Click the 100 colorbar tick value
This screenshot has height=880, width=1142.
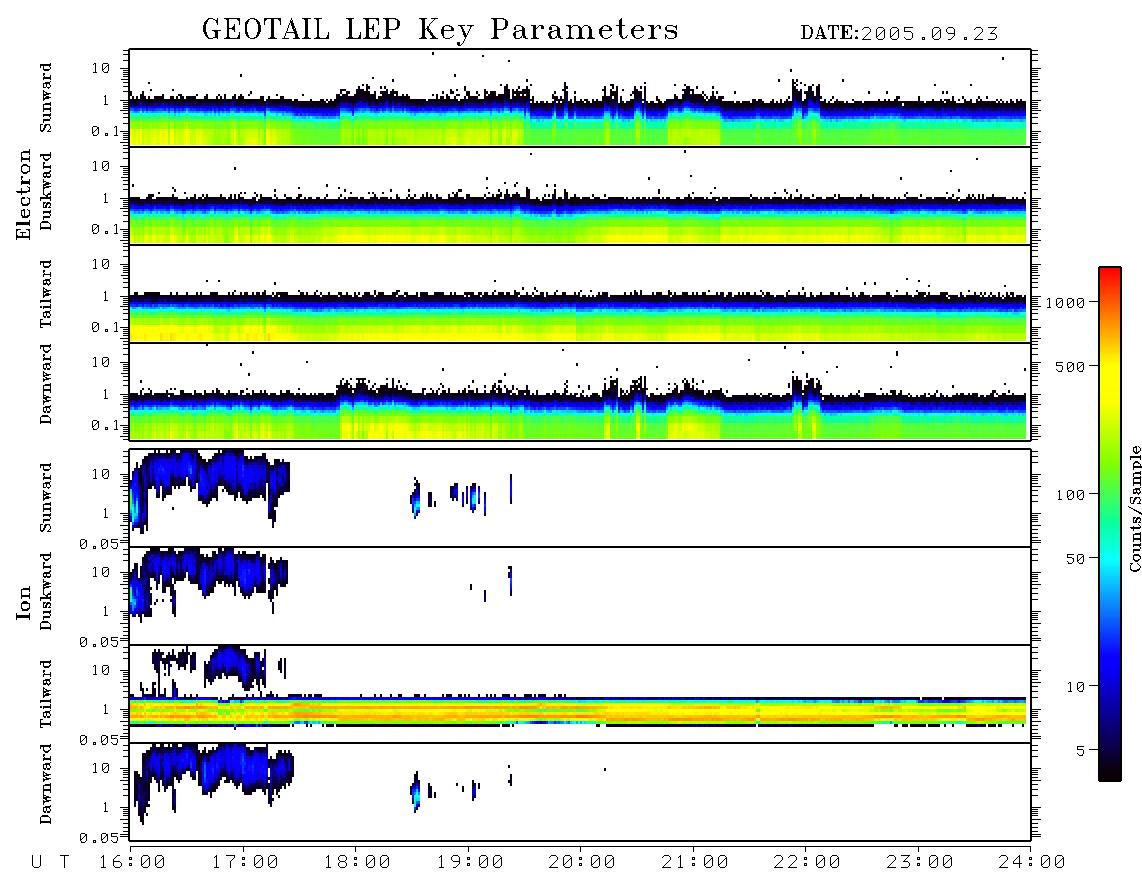[x=1070, y=495]
